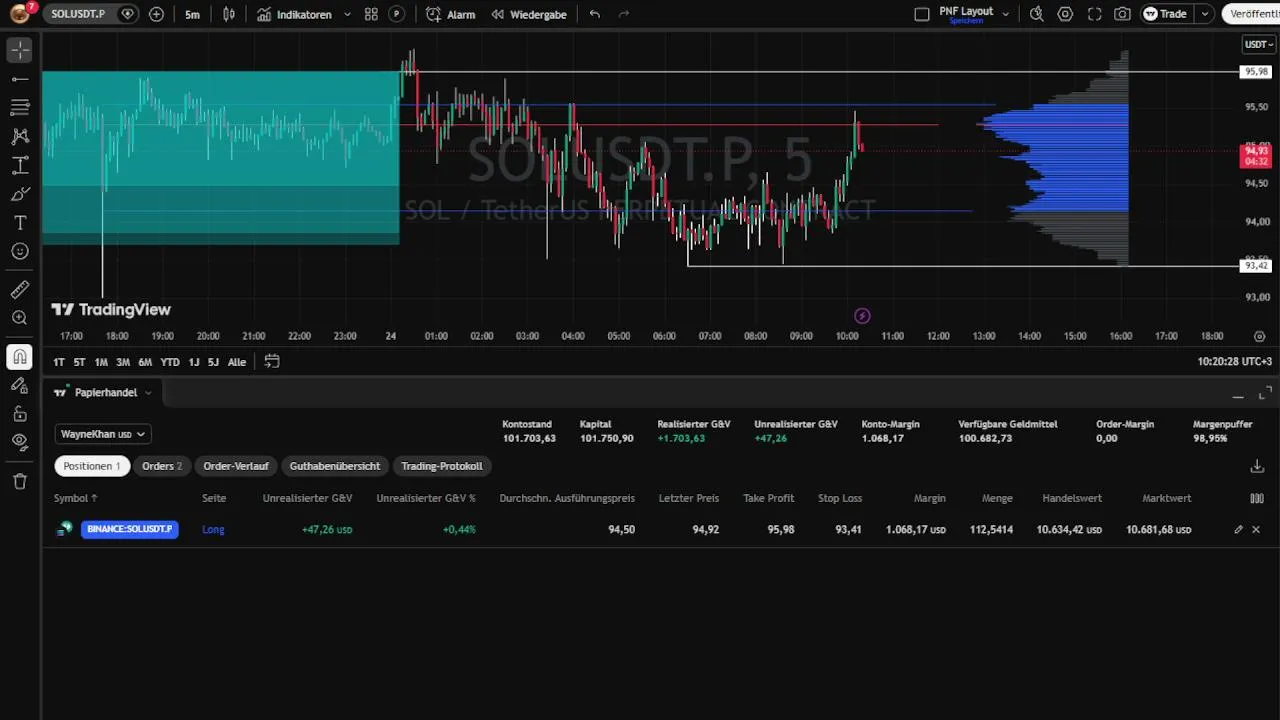
Task: Click the Trade button
Action: click(x=1166, y=14)
